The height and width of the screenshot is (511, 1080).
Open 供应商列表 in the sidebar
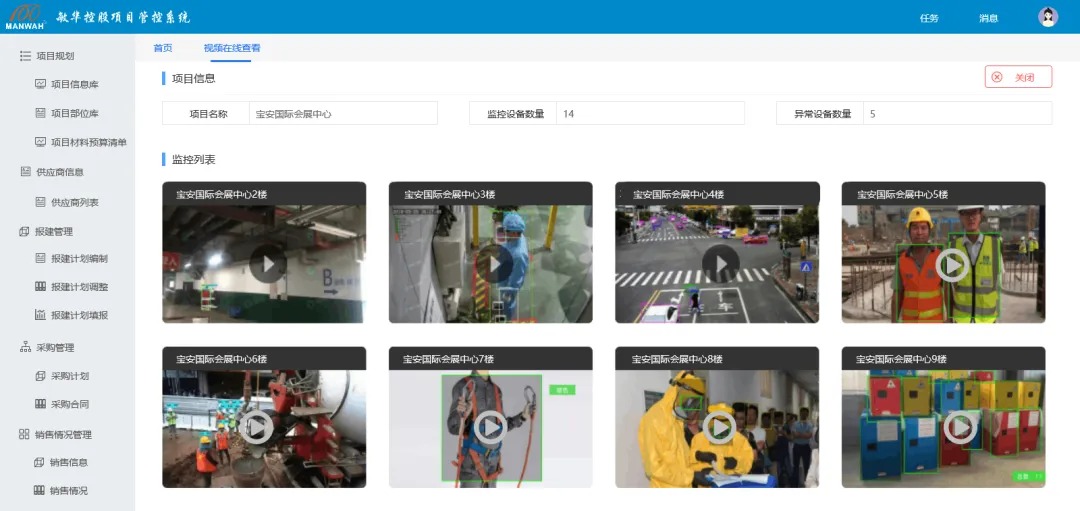point(74,203)
